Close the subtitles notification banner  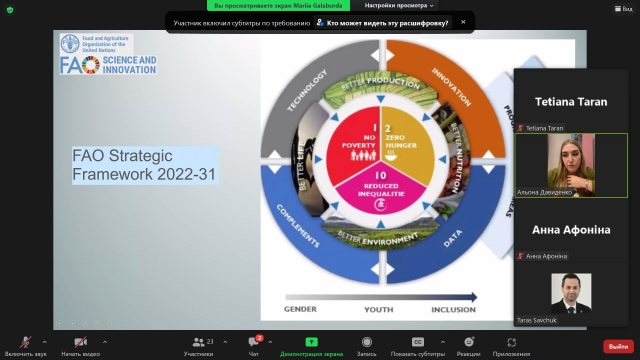click(463, 22)
